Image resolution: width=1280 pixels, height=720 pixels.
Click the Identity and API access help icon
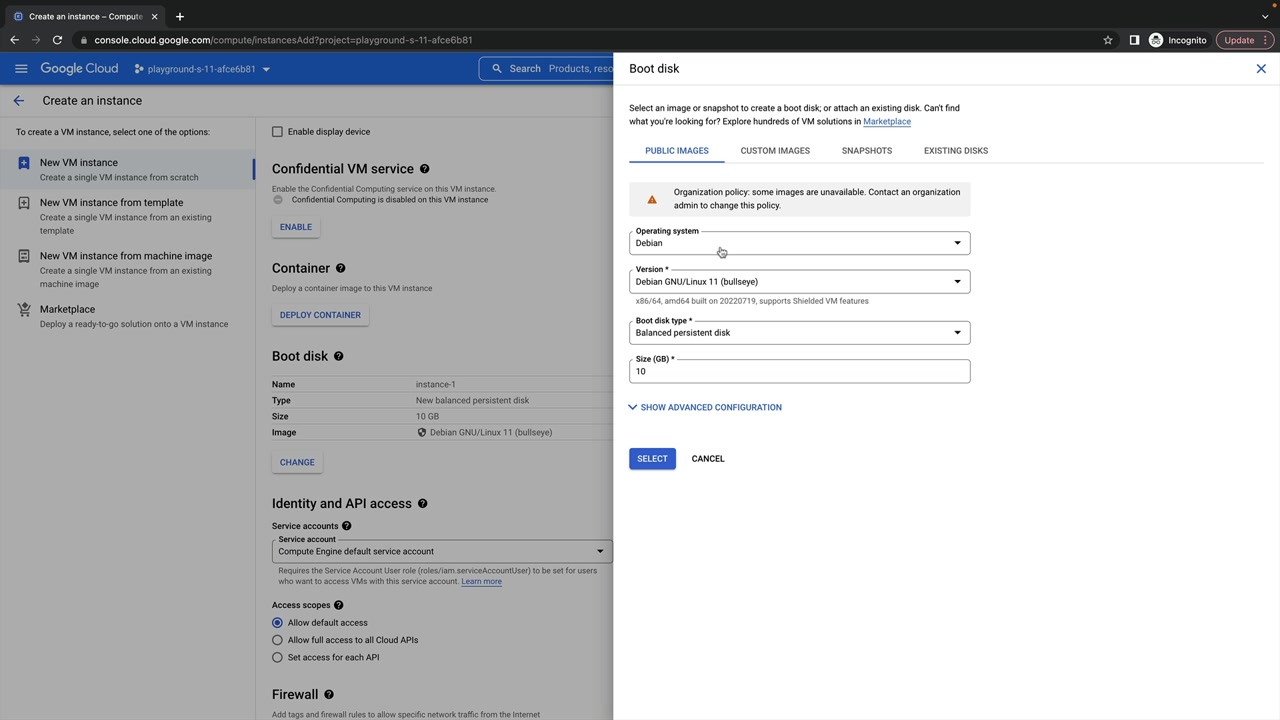422,503
